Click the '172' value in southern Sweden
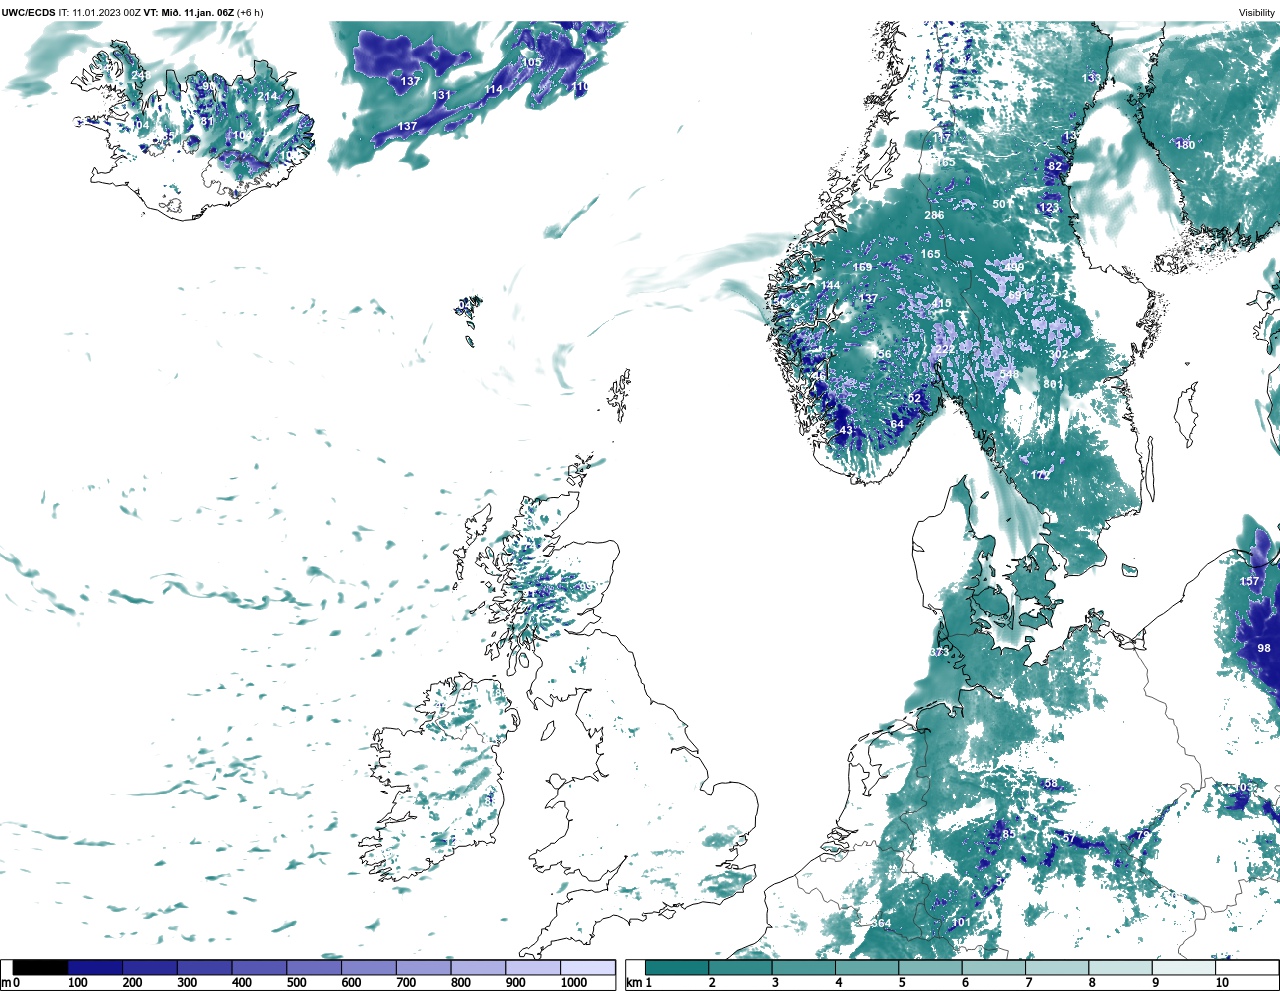 tap(1041, 476)
